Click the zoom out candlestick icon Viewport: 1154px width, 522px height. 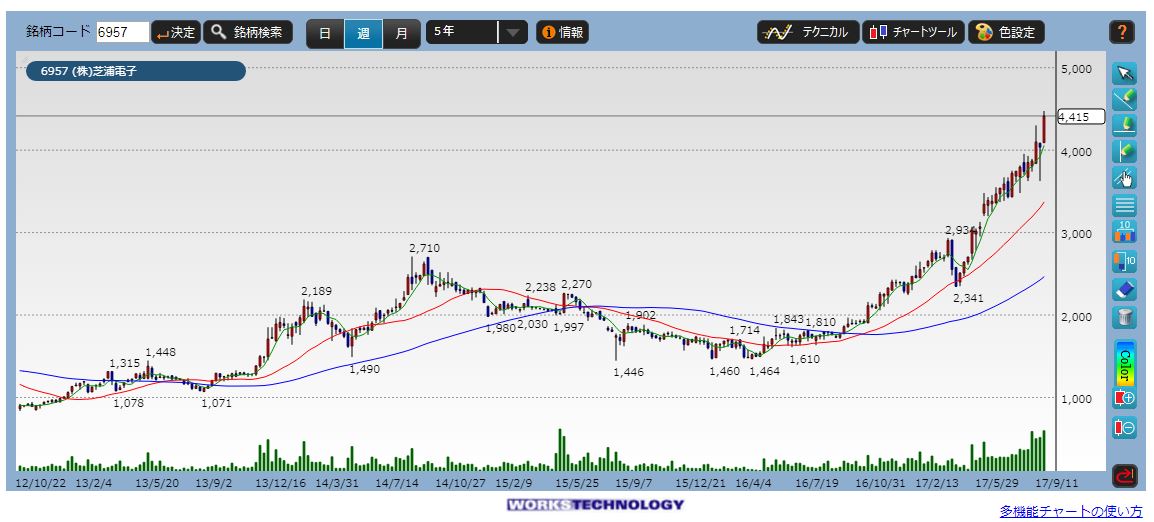(1124, 427)
